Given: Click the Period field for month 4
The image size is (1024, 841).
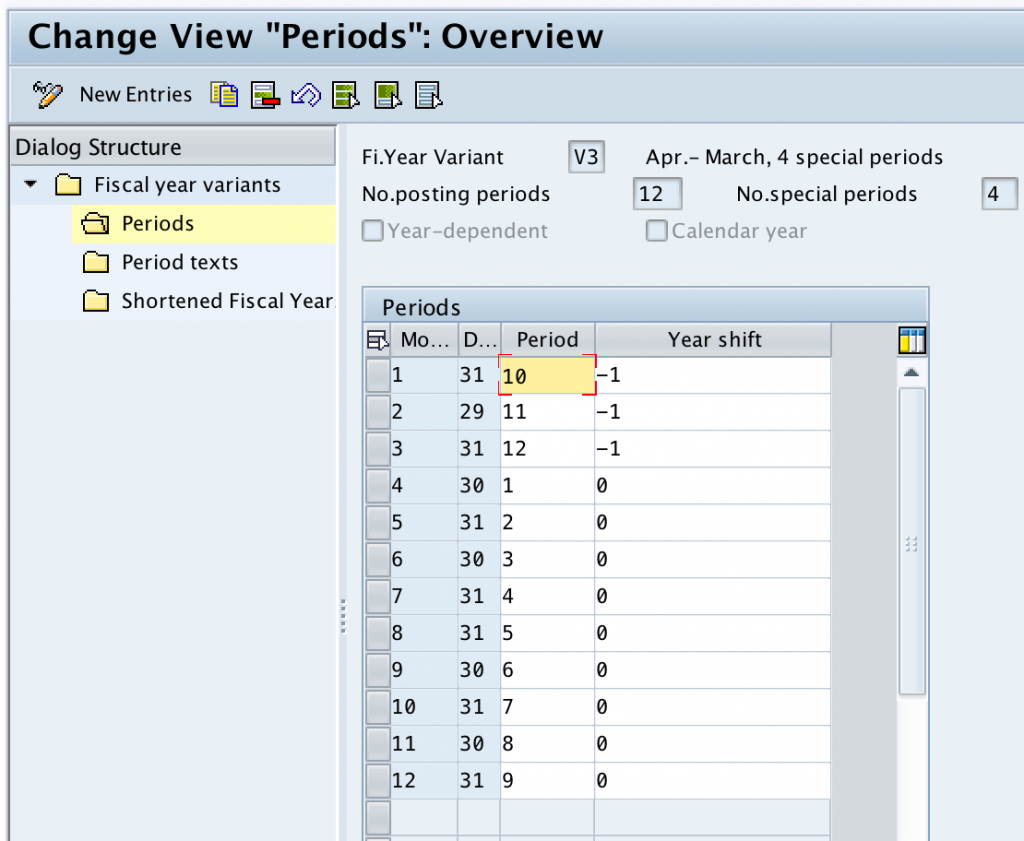Looking at the screenshot, I should (x=547, y=486).
